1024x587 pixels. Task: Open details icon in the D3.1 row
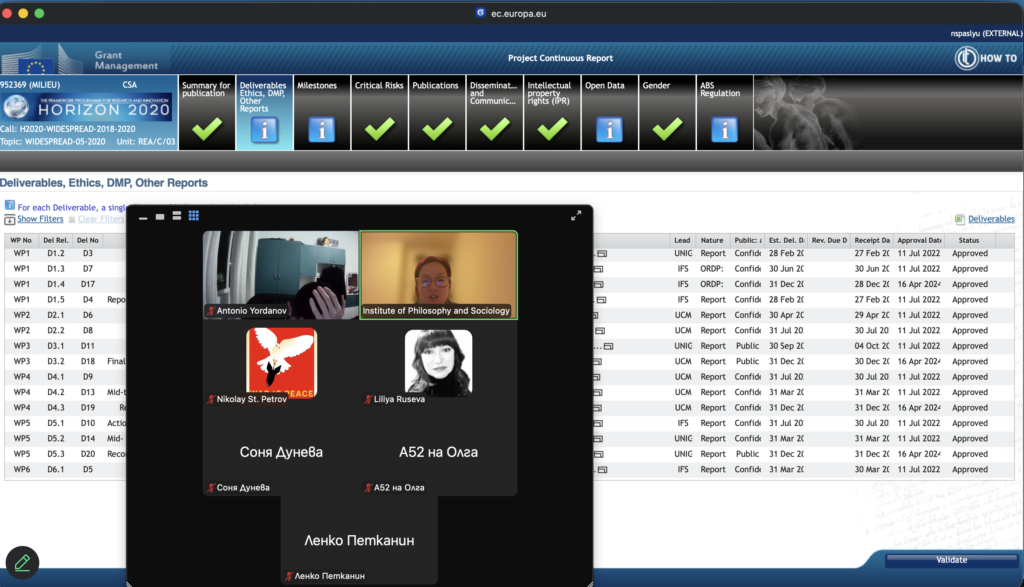click(x=608, y=346)
